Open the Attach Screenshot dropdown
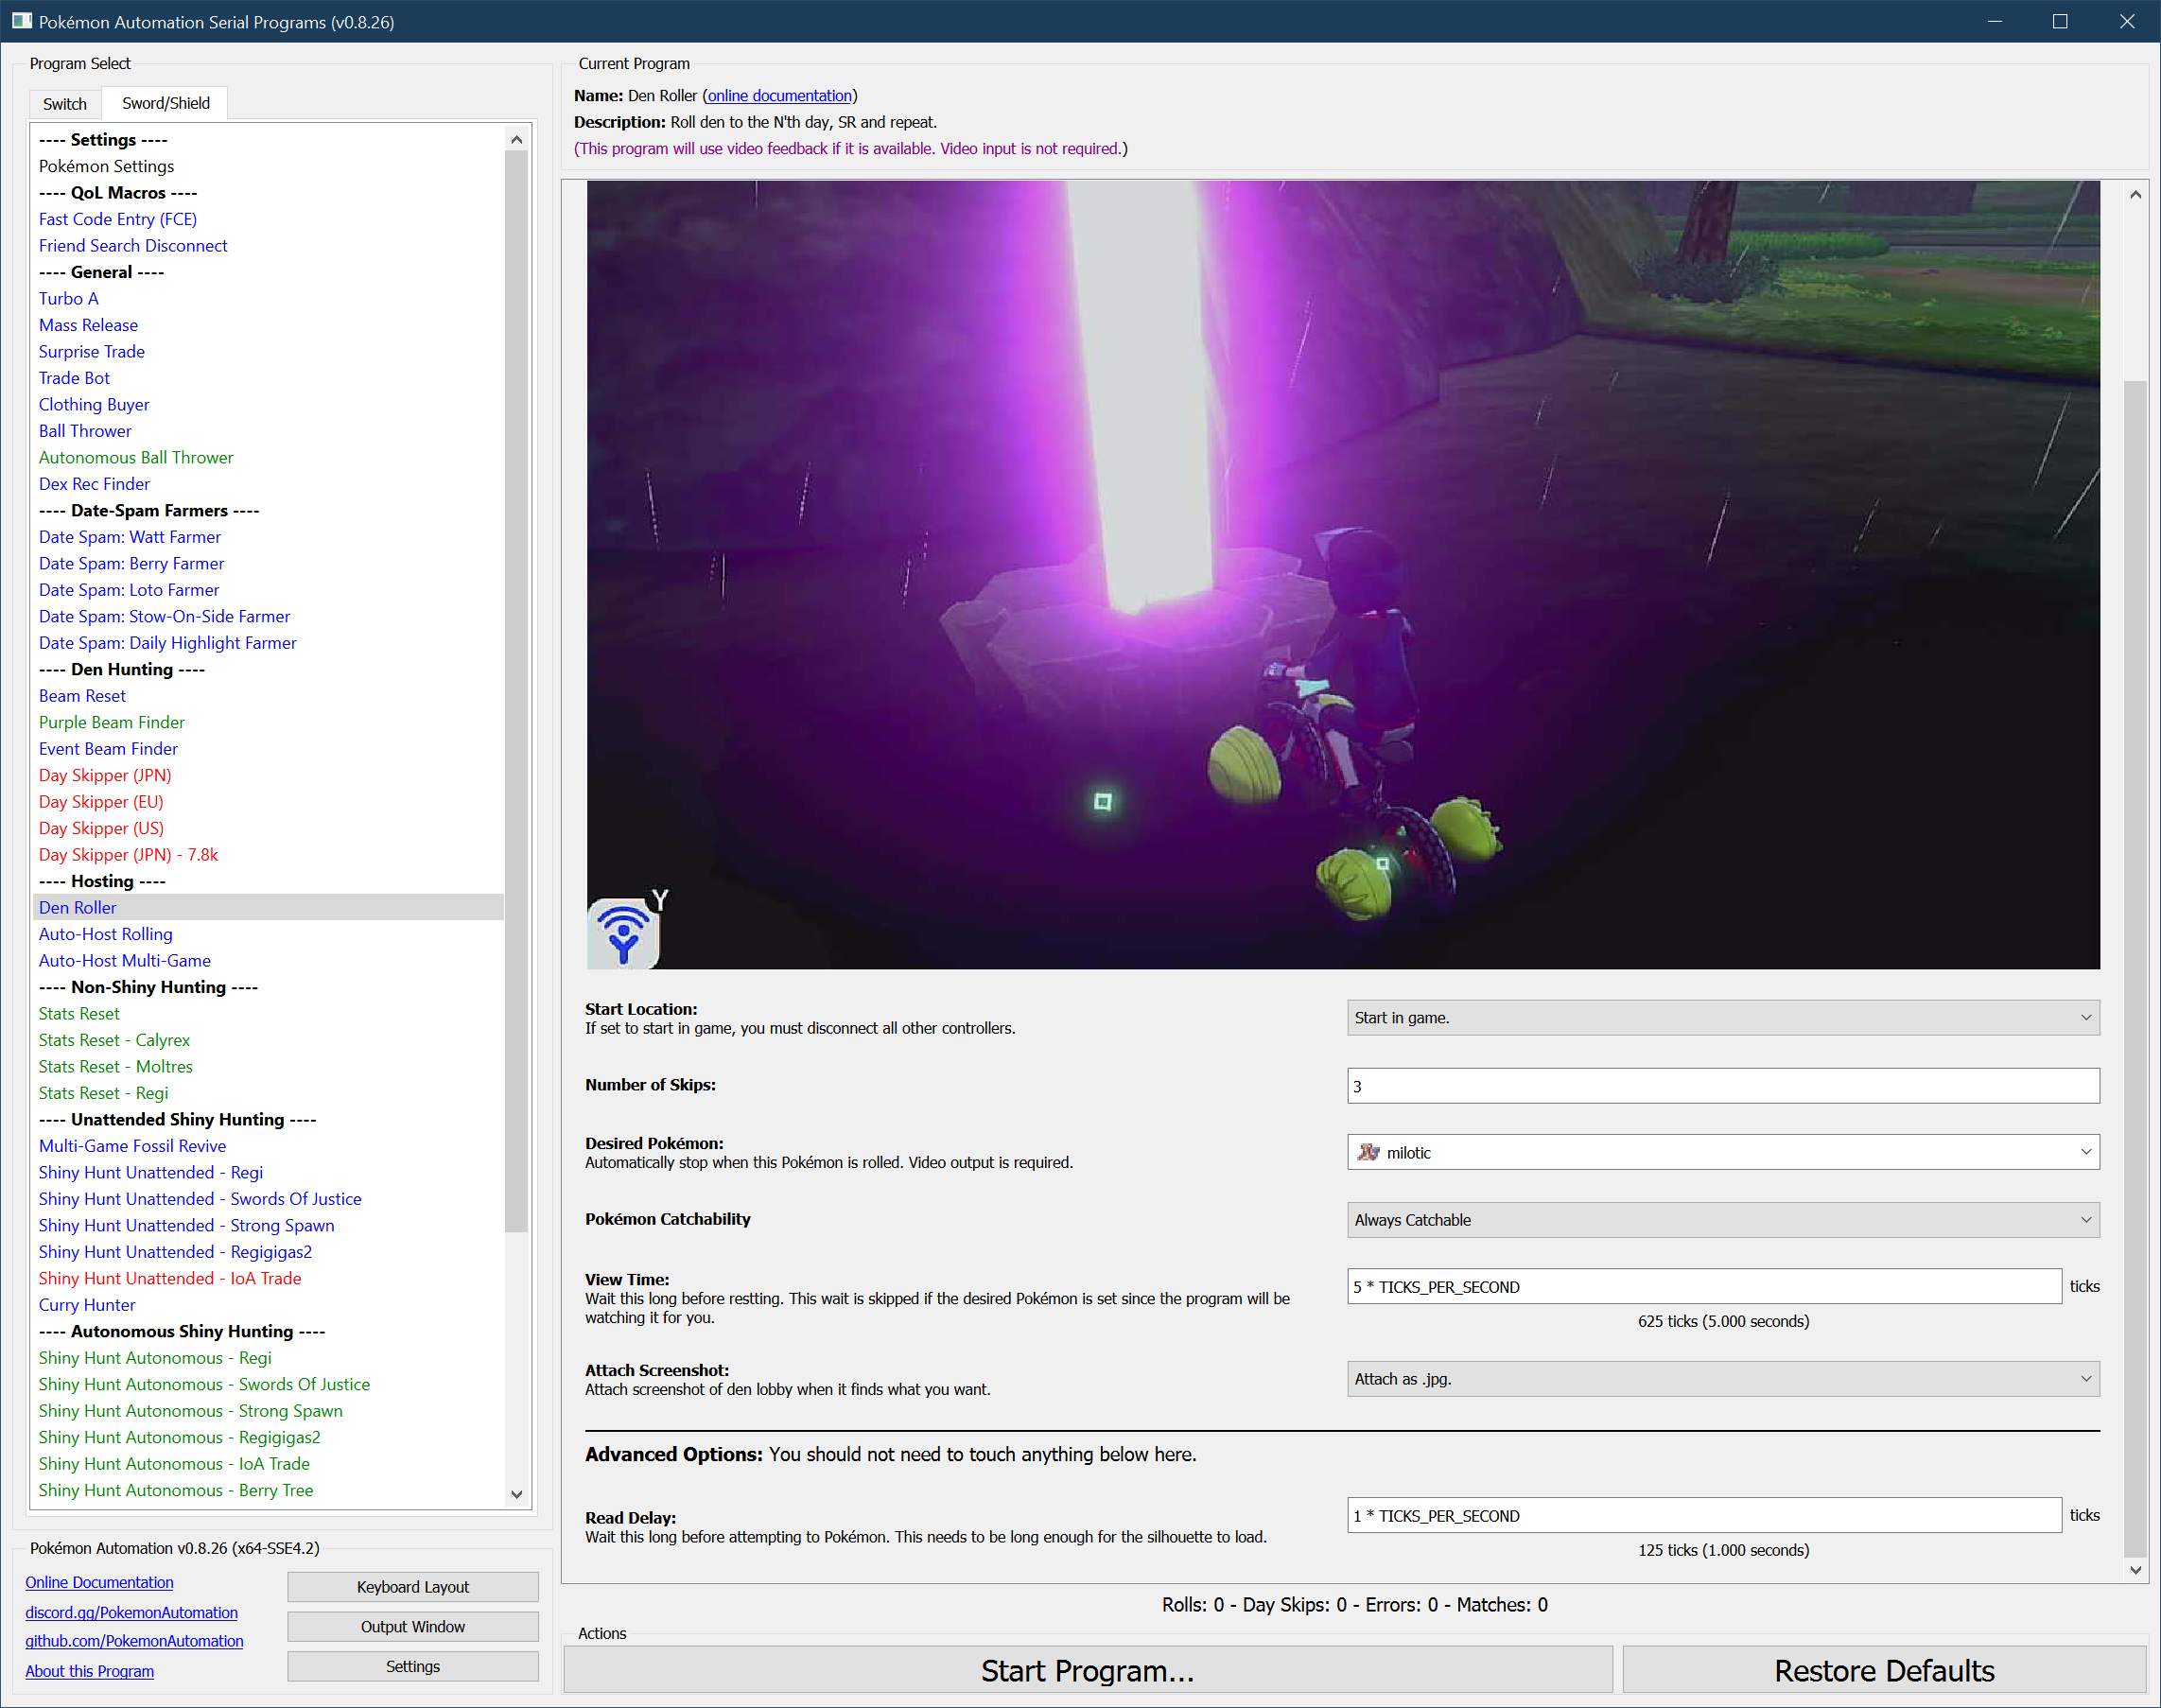Screen dimensions: 2161x1708 1722,1379
